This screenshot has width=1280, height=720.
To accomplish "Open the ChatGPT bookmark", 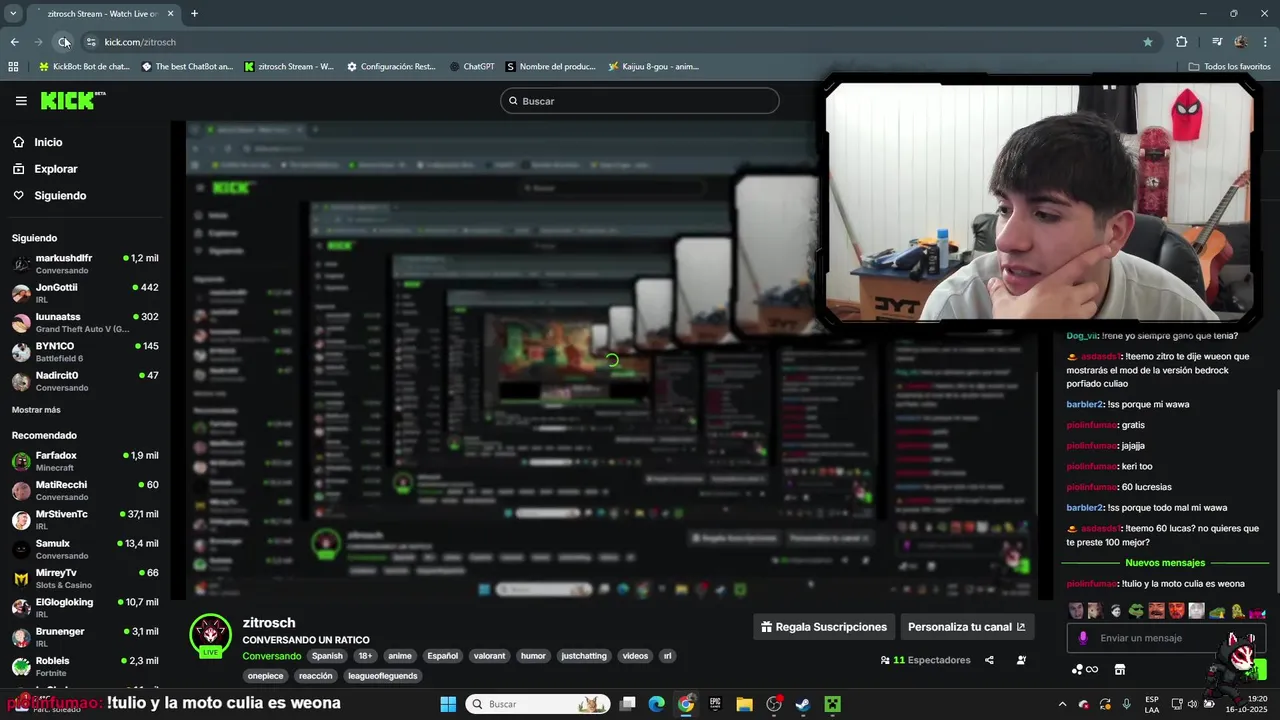I will click(472, 67).
